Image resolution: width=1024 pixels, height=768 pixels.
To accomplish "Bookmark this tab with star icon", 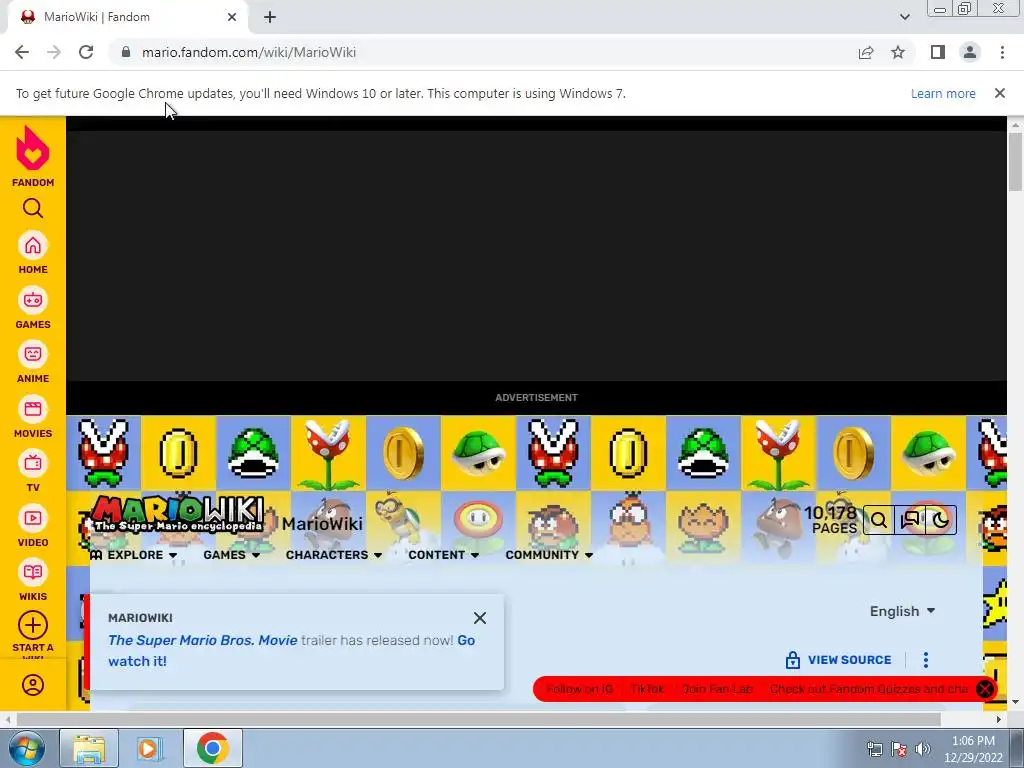I will pos(898,52).
